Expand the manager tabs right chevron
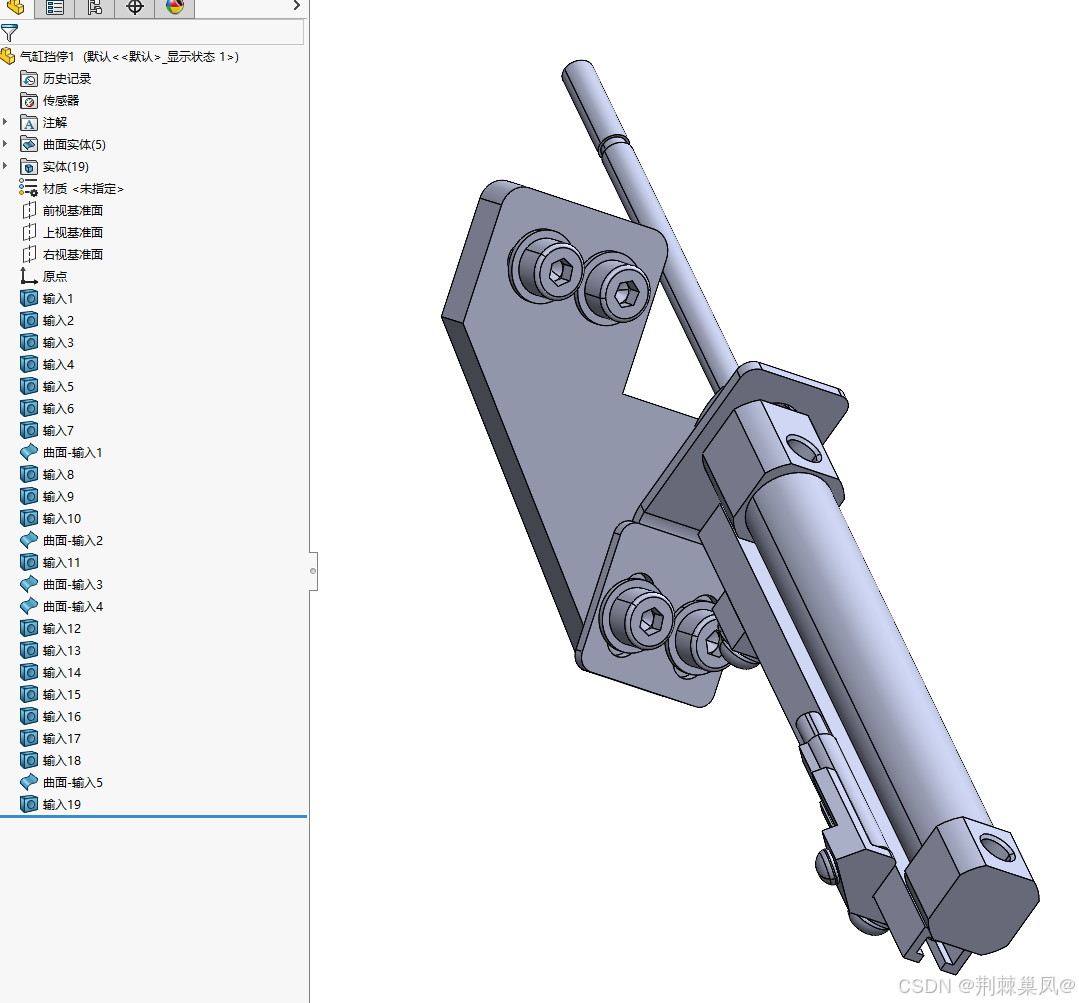 [x=297, y=6]
